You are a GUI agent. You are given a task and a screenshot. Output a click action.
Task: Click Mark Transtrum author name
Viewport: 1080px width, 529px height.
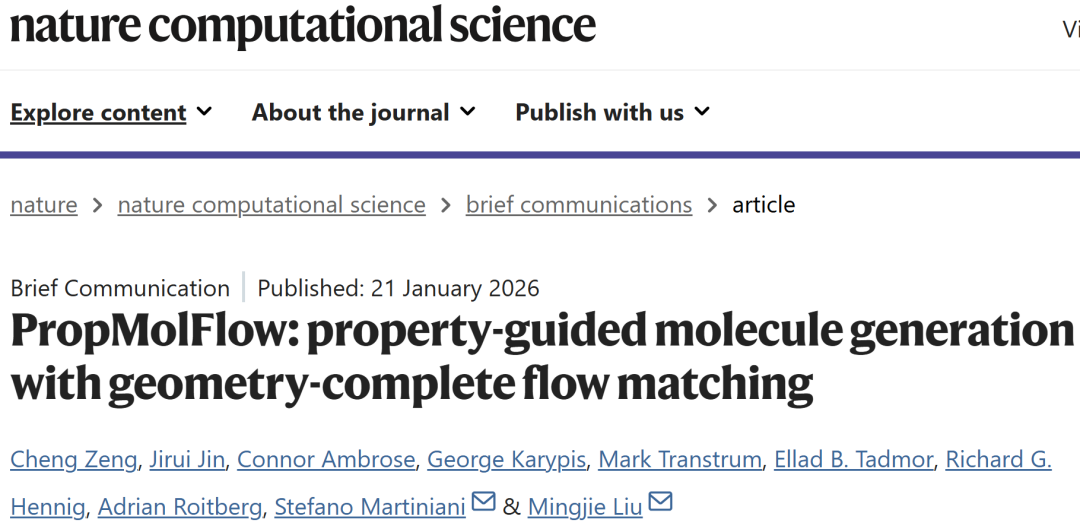tap(679, 460)
